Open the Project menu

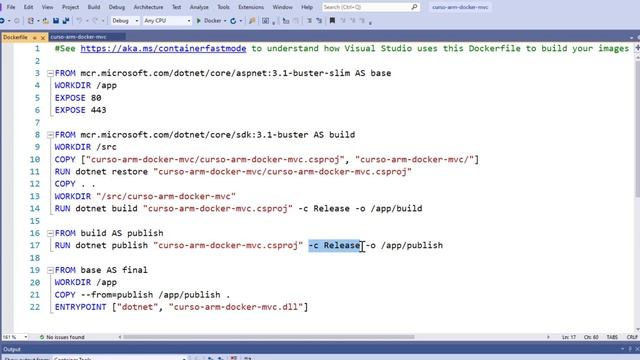tap(70, 7)
